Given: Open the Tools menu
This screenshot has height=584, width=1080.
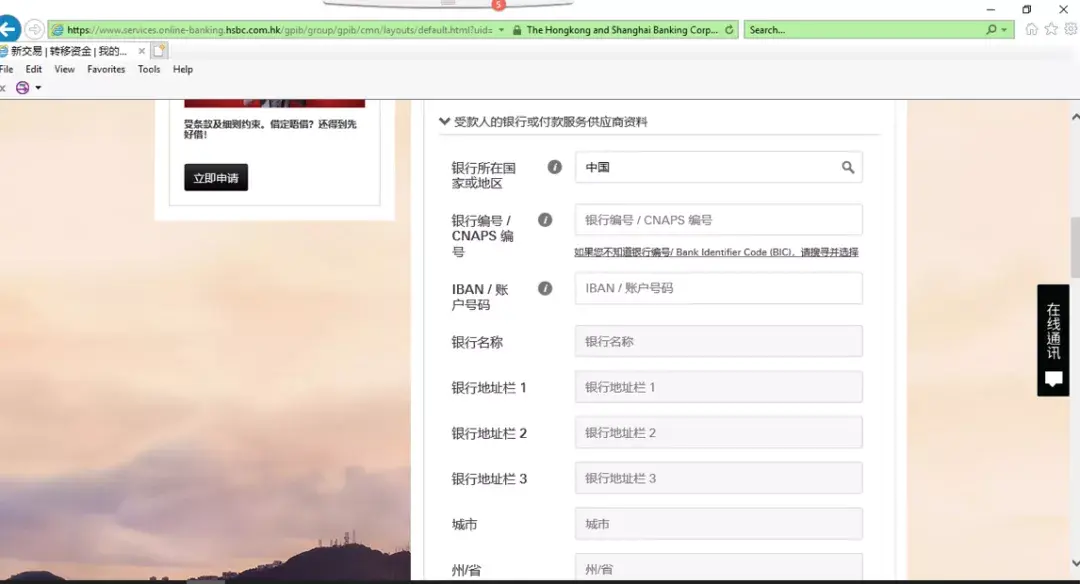Looking at the screenshot, I should (x=148, y=69).
